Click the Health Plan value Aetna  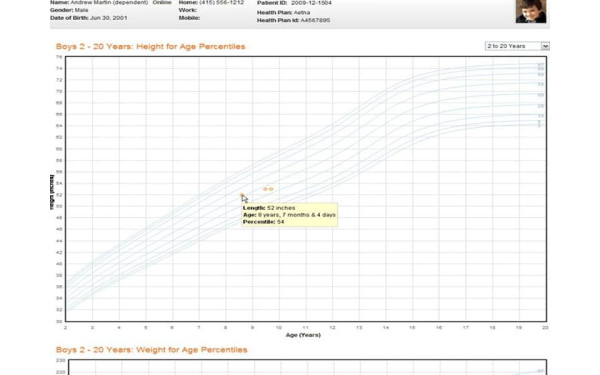click(x=302, y=13)
